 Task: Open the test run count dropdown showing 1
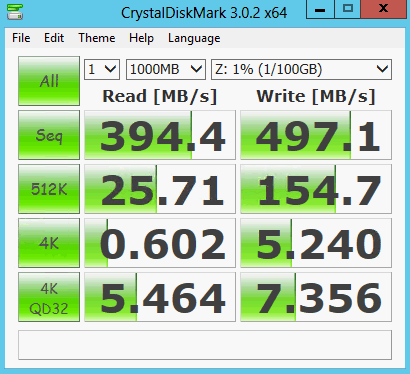[102, 69]
